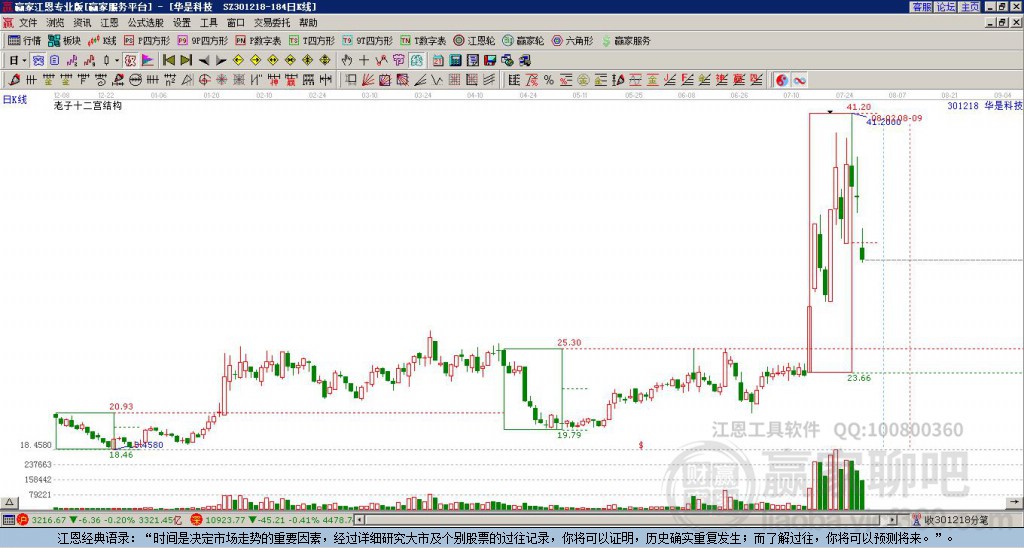Open the 9P四方形 tool

pyautogui.click(x=202, y=40)
